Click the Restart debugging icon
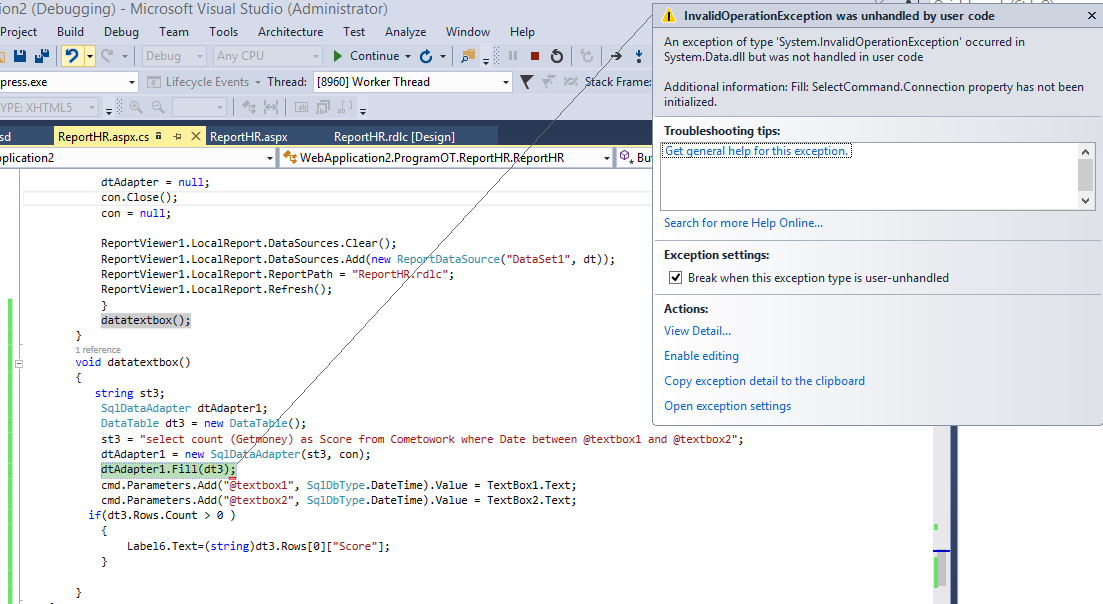The width and height of the screenshot is (1103, 604). click(557, 56)
